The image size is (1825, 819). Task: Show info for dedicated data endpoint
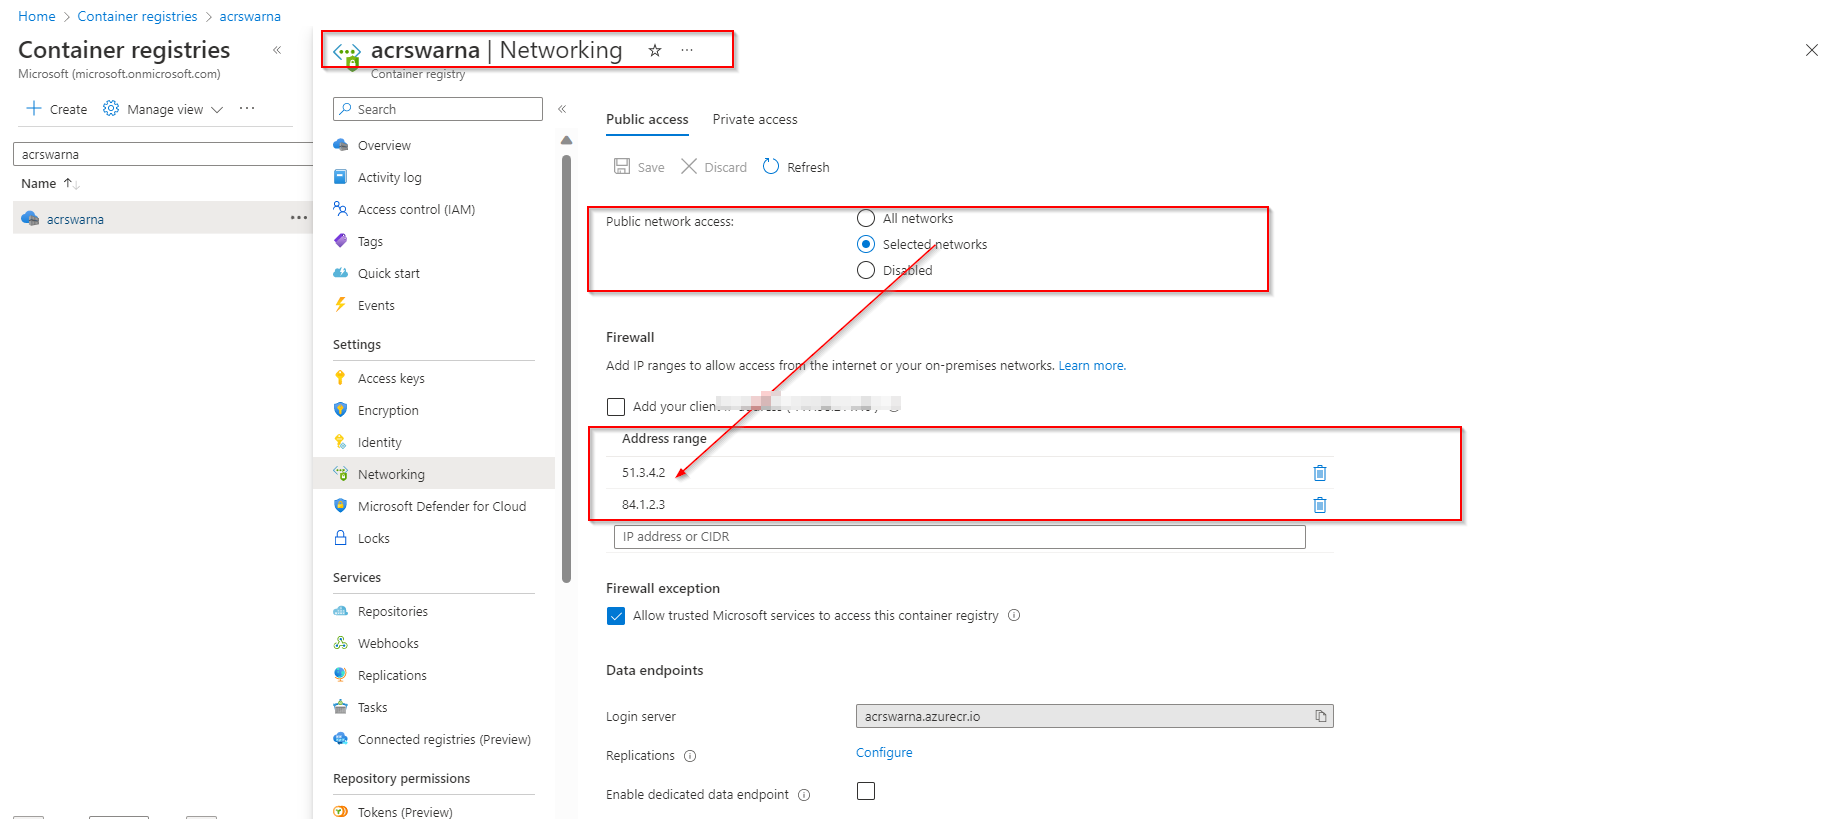pyautogui.click(x=804, y=795)
